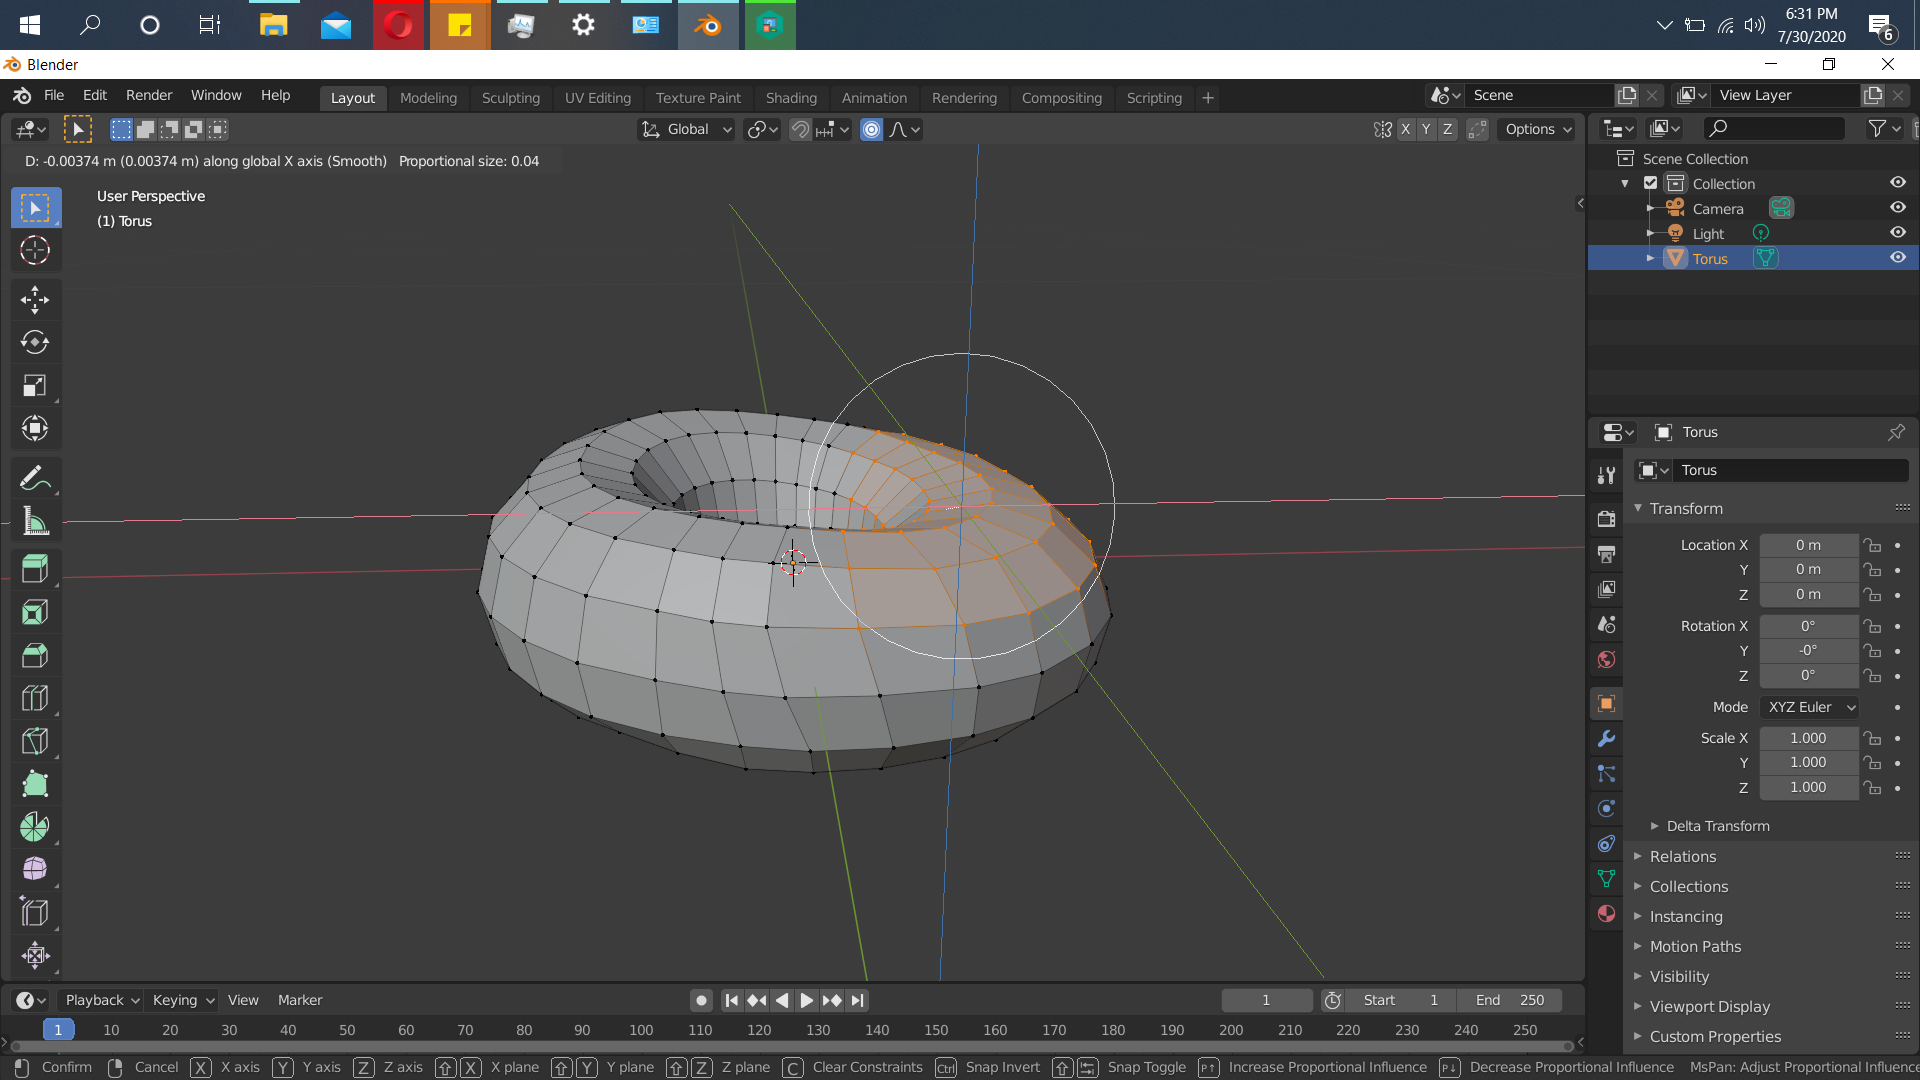Select the Annotate tool
Screen dimensions: 1920x1080
tap(36, 479)
